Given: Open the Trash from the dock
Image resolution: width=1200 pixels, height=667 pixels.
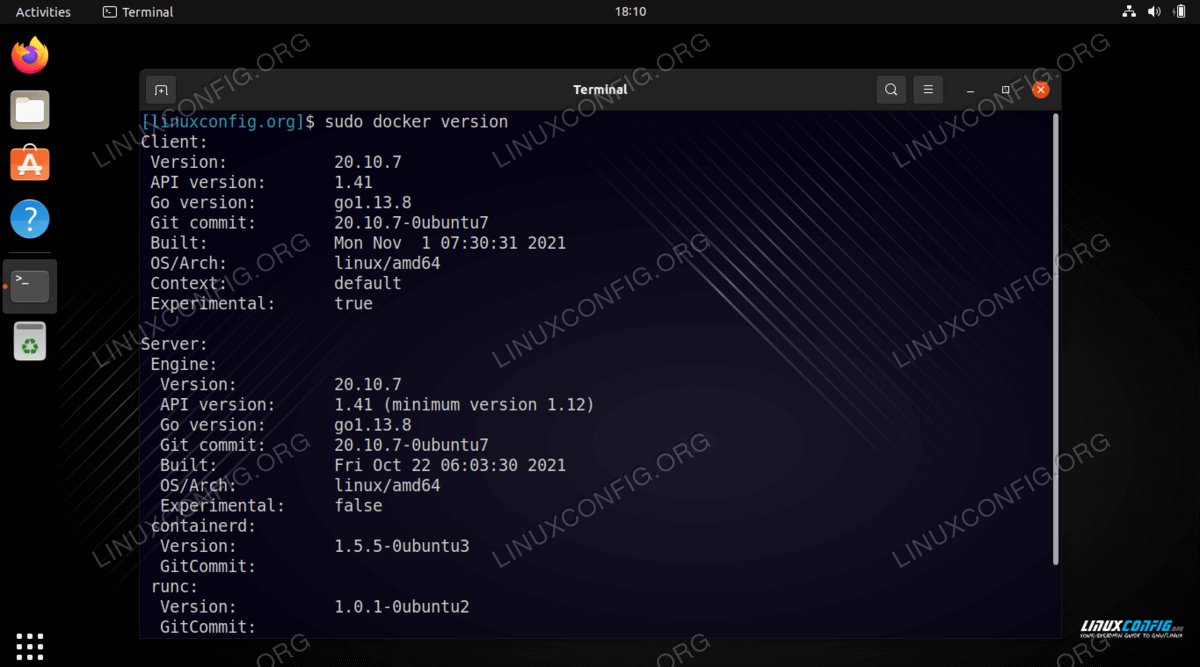Looking at the screenshot, I should click(30, 342).
